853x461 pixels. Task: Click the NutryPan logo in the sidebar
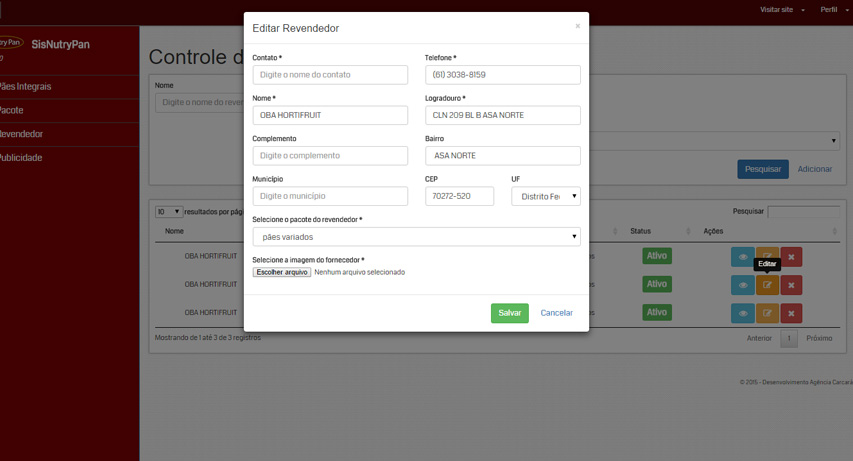click(x=11, y=42)
